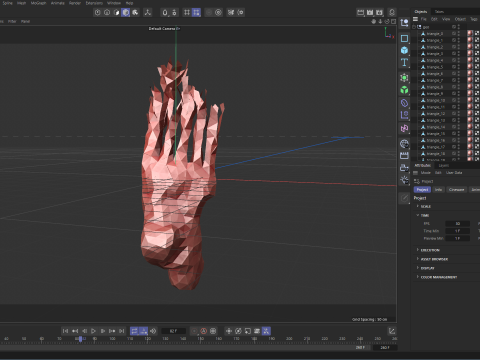Open the Default Camera viewport dropdown label
480x360 pixels.
[164, 29]
